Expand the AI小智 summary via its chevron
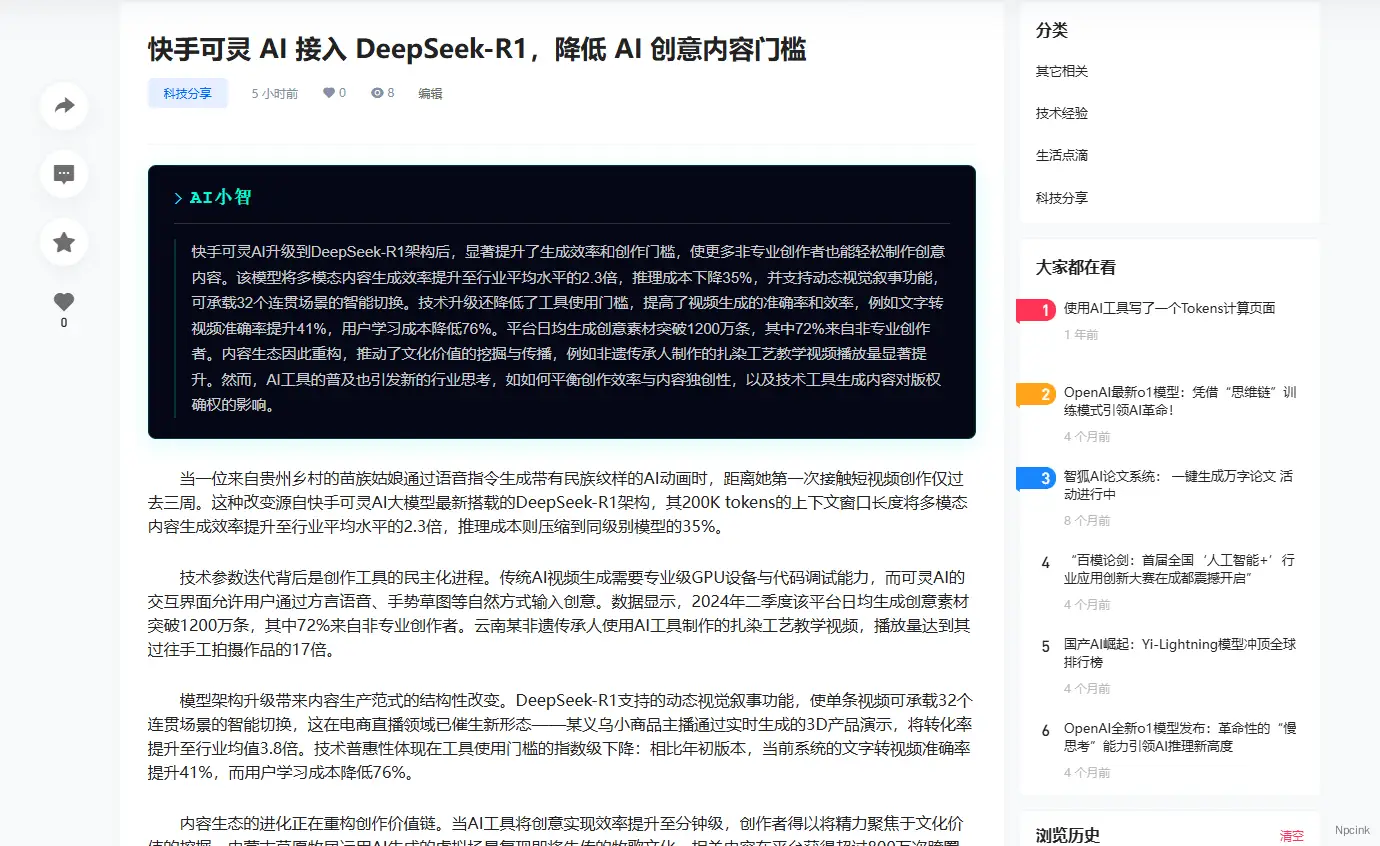 point(178,197)
